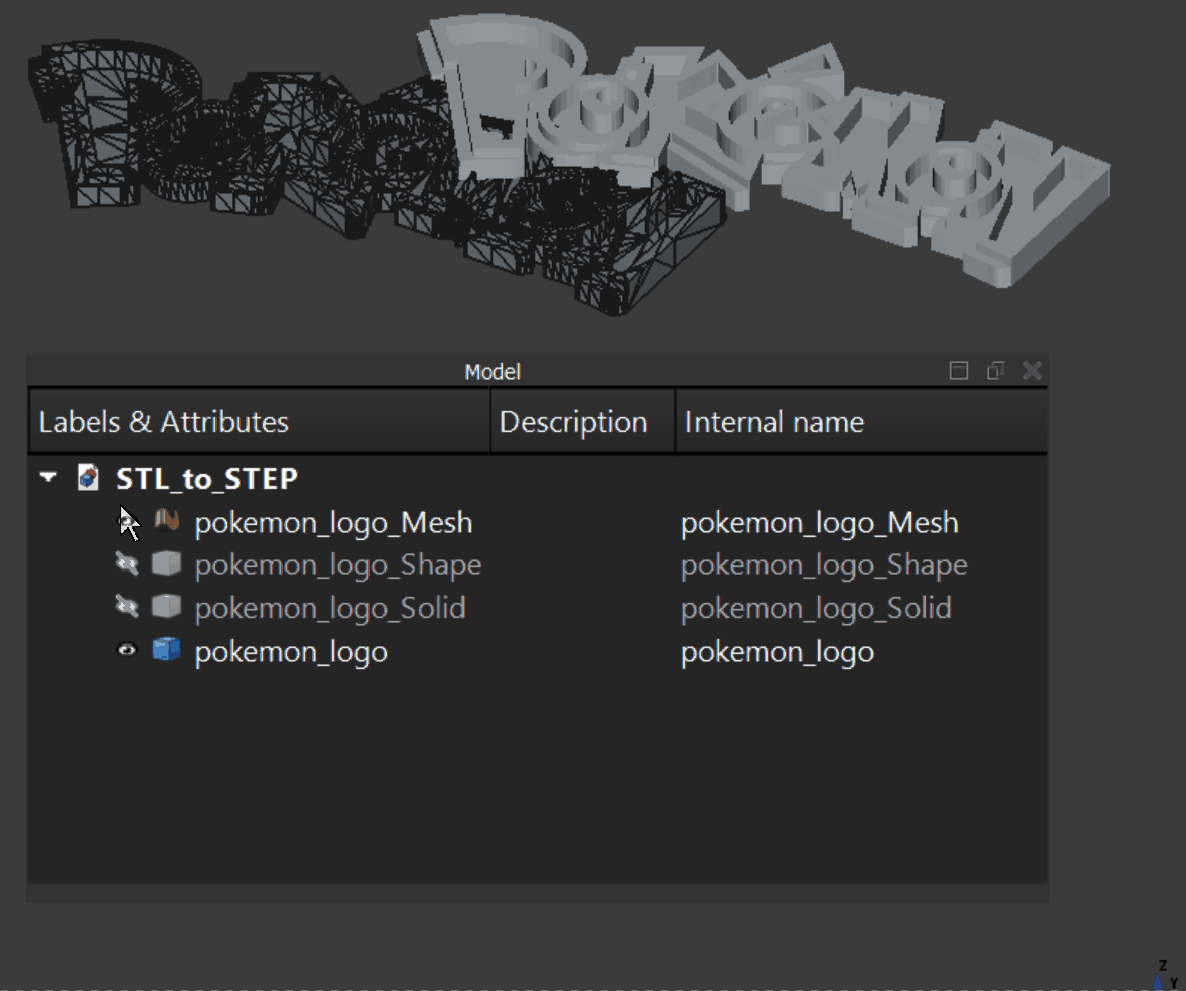Float the Model panel as separate window
Screen dimensions: 1186x991
click(x=995, y=371)
